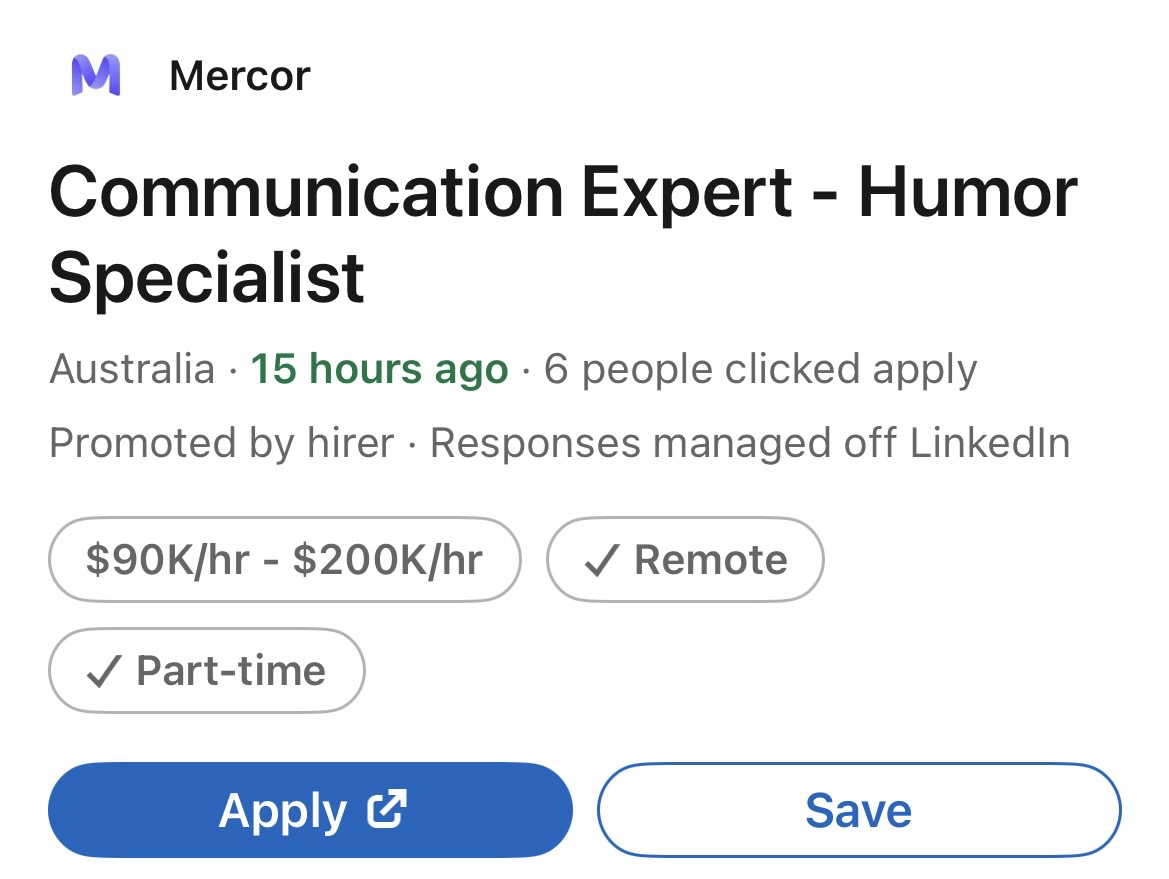The image size is (1169, 879).
Task: Toggle the Remote filter chip
Action: (x=685, y=560)
